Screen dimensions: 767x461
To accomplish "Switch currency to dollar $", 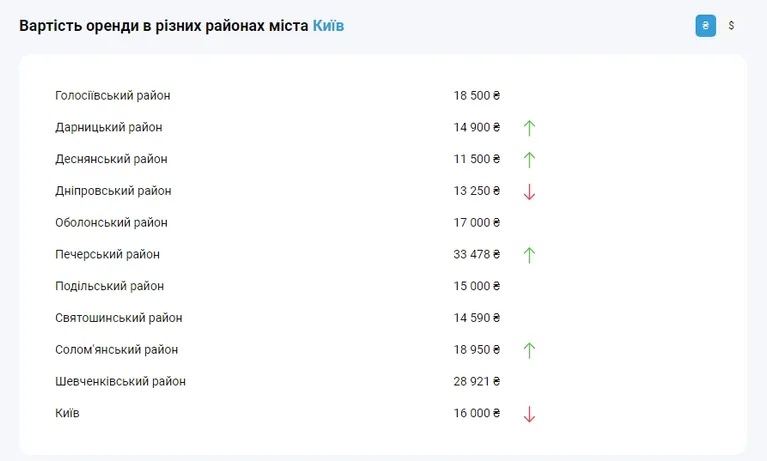I will pos(731,26).
